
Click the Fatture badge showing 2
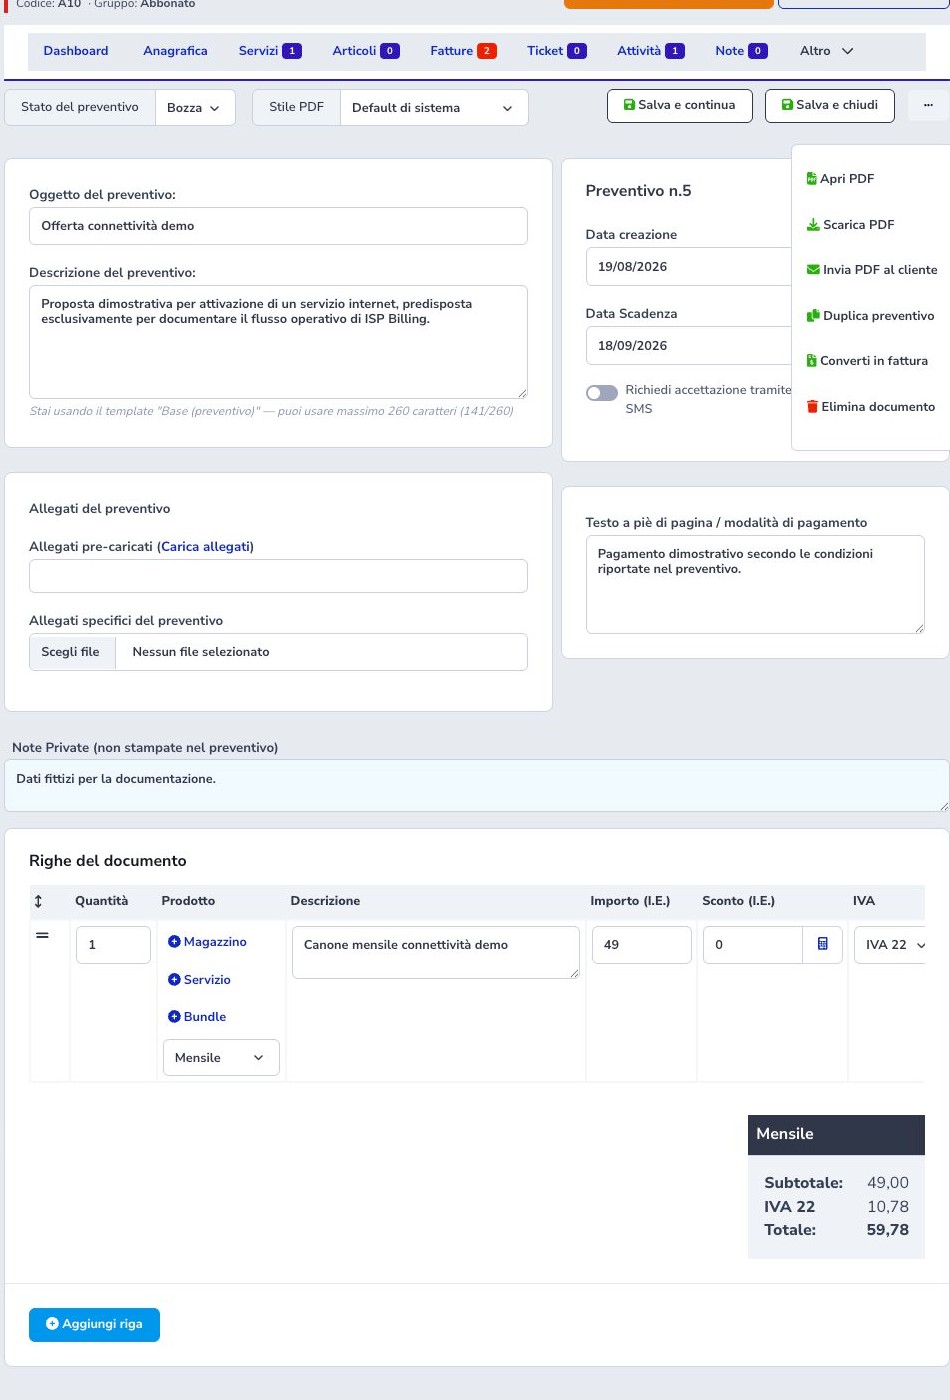click(x=487, y=51)
